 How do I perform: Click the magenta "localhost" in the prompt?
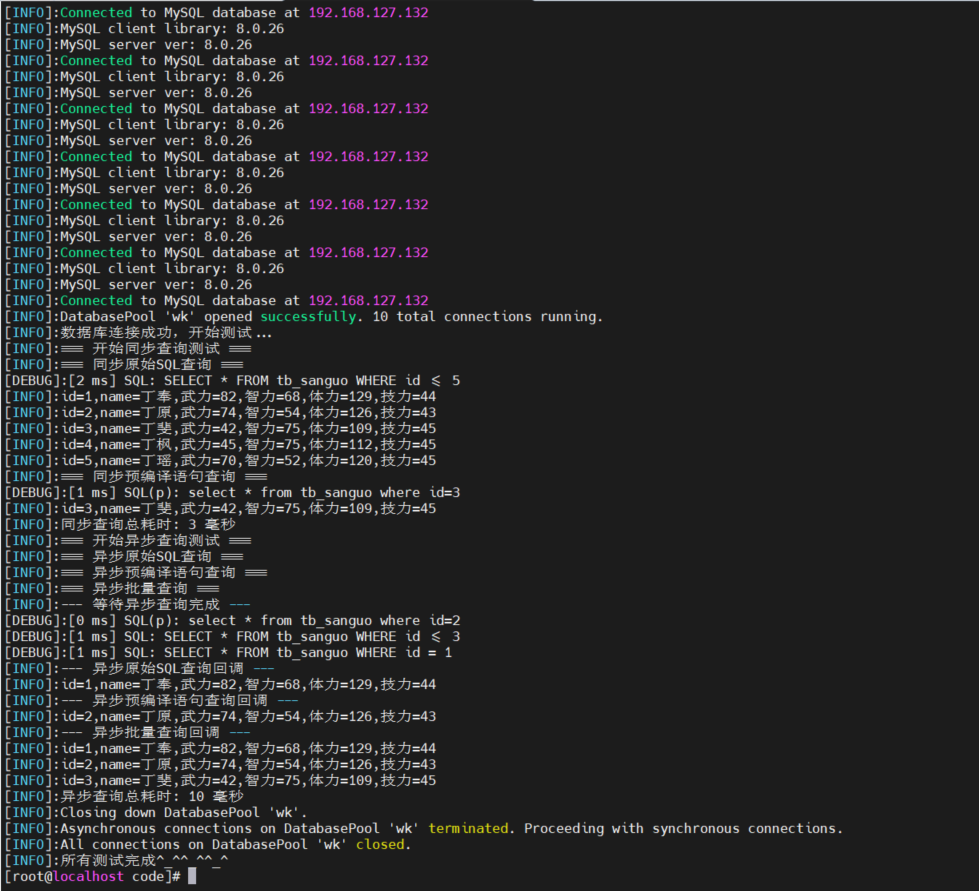point(88,877)
